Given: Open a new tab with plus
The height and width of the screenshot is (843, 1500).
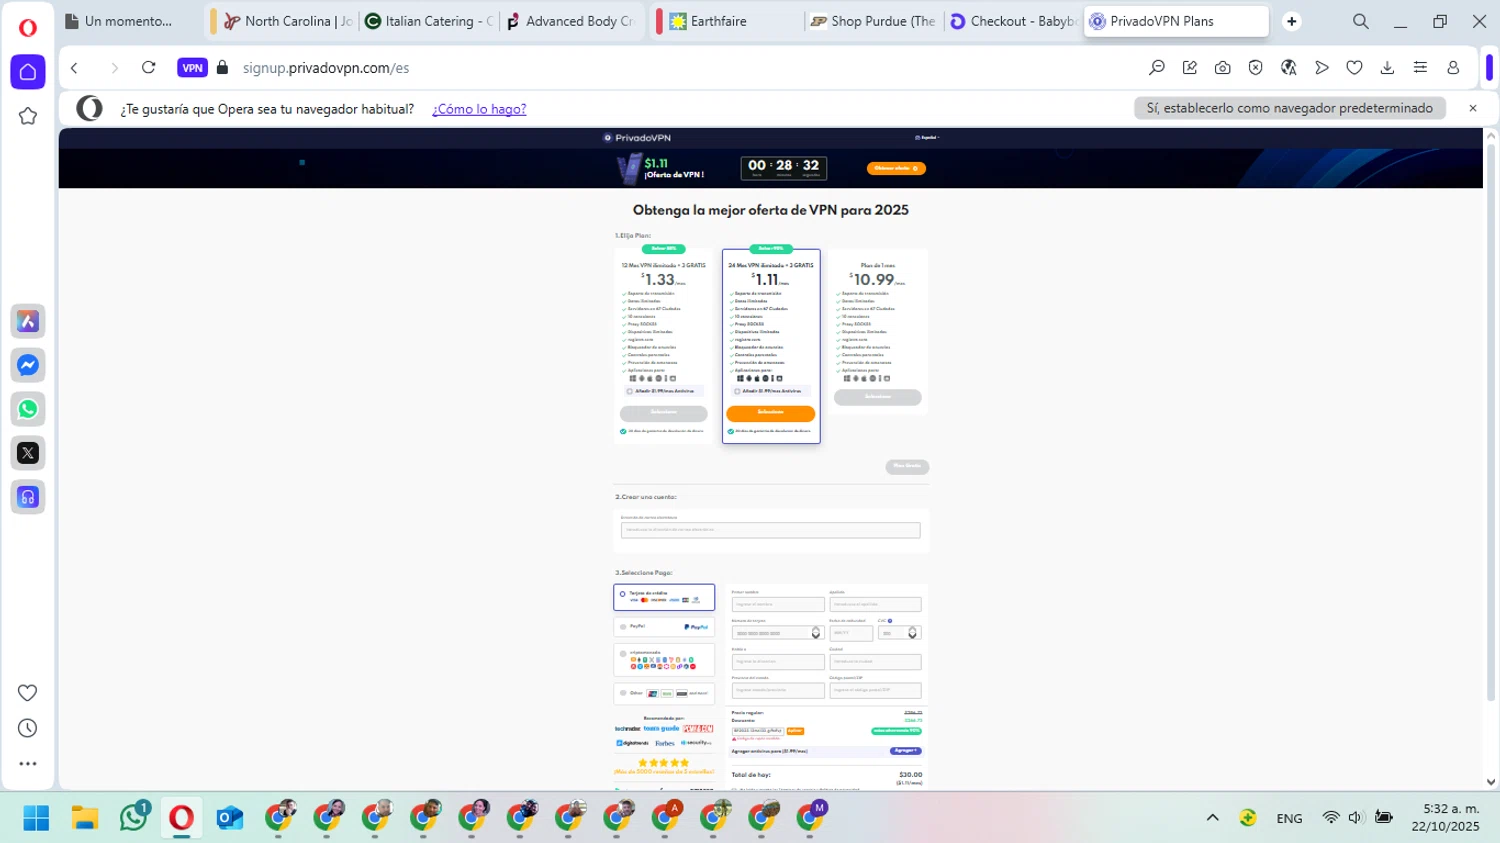Looking at the screenshot, I should coord(1292,21).
